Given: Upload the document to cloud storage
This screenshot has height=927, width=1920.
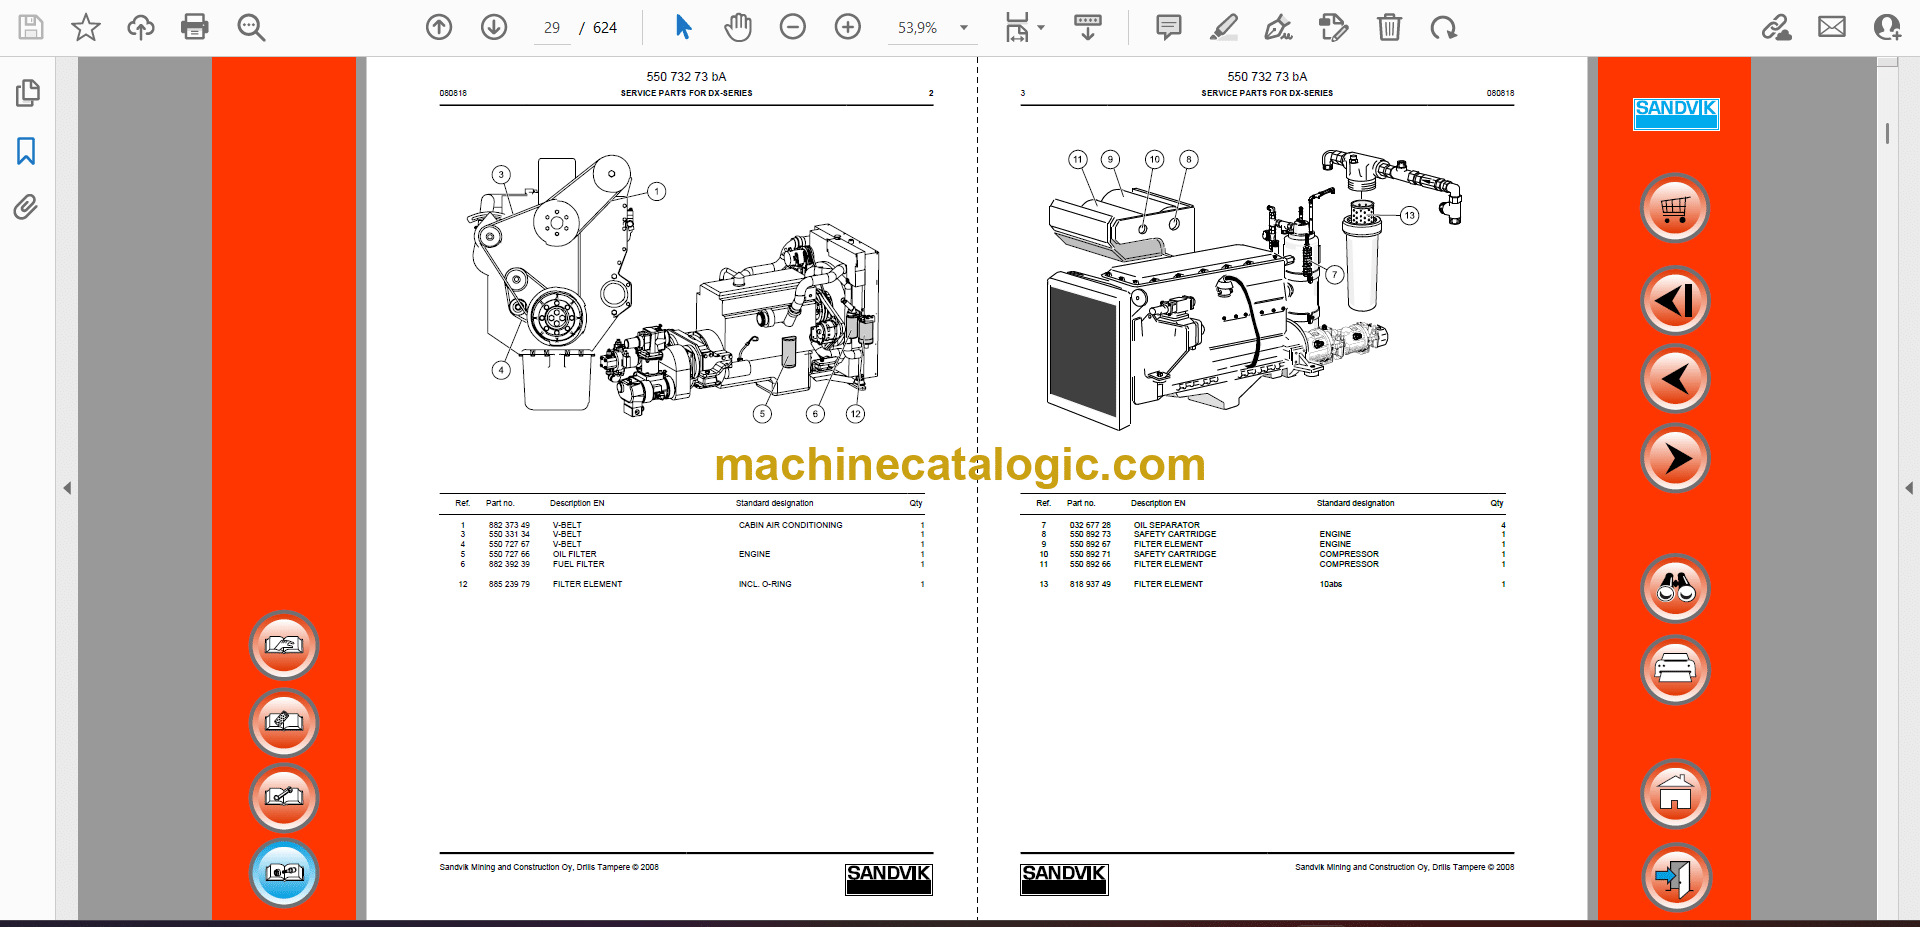Looking at the screenshot, I should (141, 27).
